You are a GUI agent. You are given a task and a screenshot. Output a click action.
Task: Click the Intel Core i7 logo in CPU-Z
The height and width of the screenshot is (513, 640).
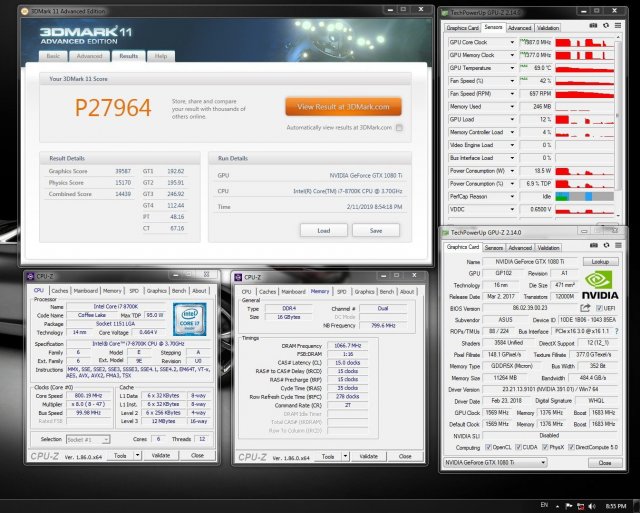pyautogui.click(x=189, y=319)
